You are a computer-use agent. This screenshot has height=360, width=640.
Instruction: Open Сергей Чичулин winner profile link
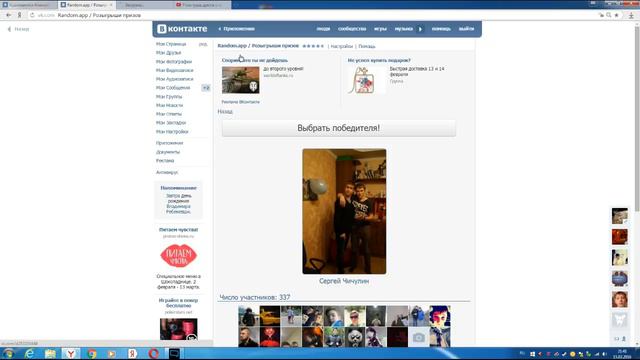pyautogui.click(x=344, y=281)
